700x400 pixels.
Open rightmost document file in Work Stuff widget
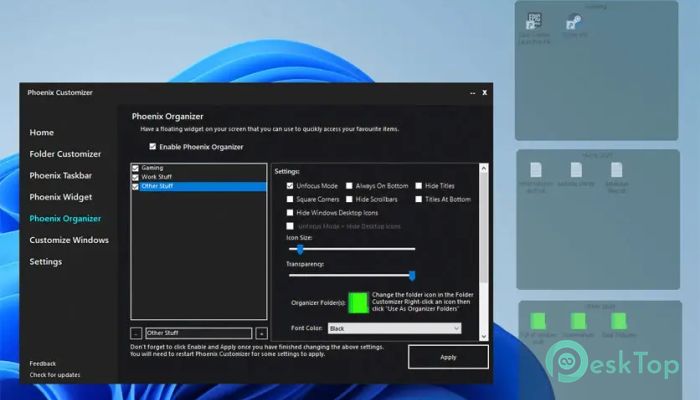[x=617, y=170]
